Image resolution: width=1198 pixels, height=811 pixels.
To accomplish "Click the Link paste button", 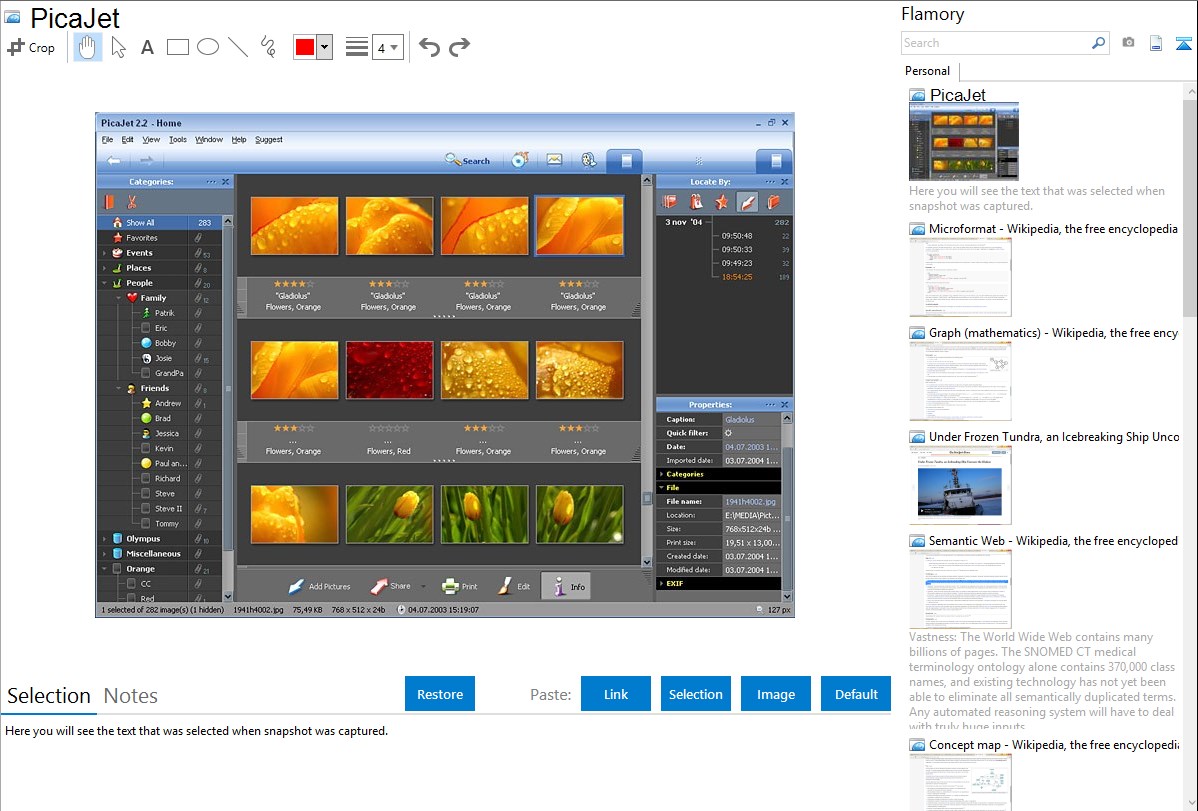I will point(616,694).
